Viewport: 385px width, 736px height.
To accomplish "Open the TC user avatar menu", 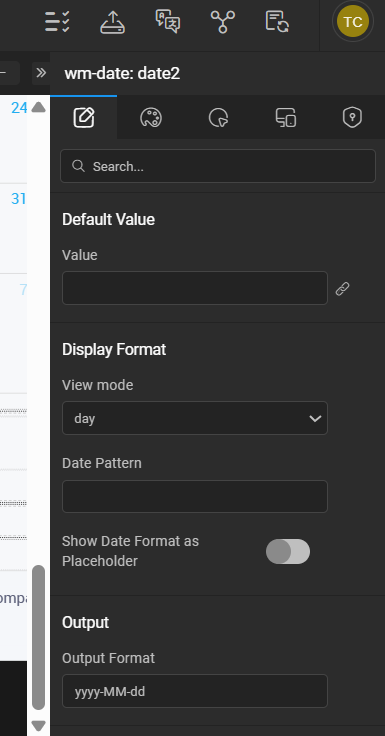I will coord(353,22).
